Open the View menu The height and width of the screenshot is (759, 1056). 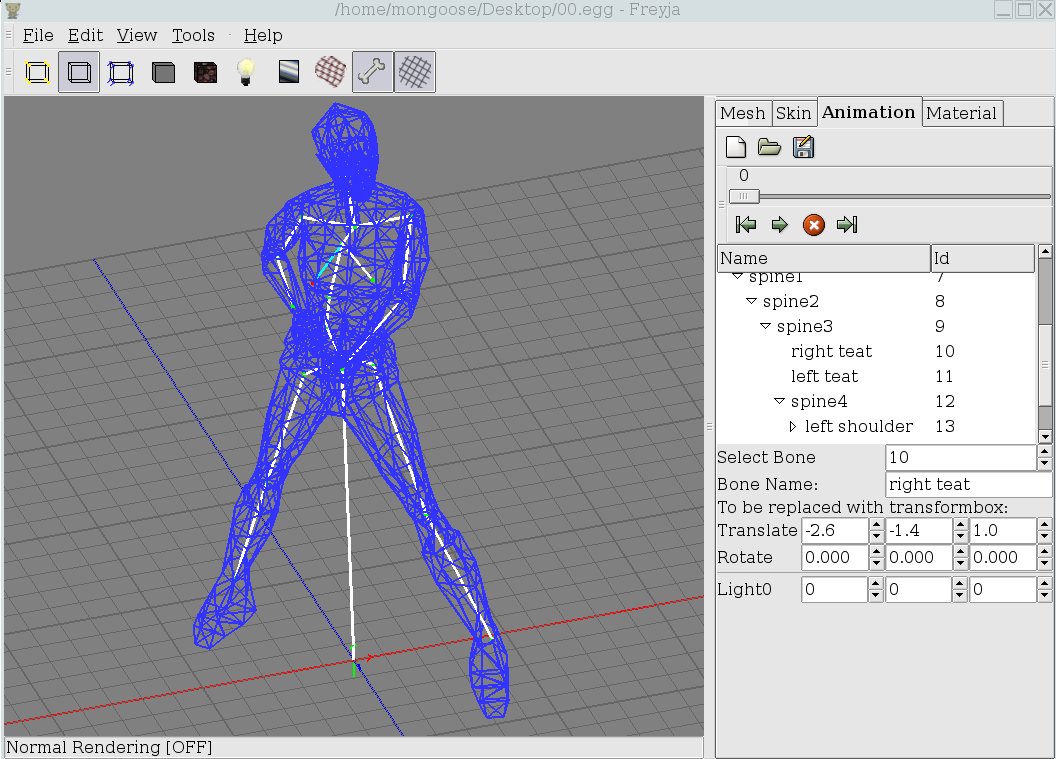pos(137,35)
